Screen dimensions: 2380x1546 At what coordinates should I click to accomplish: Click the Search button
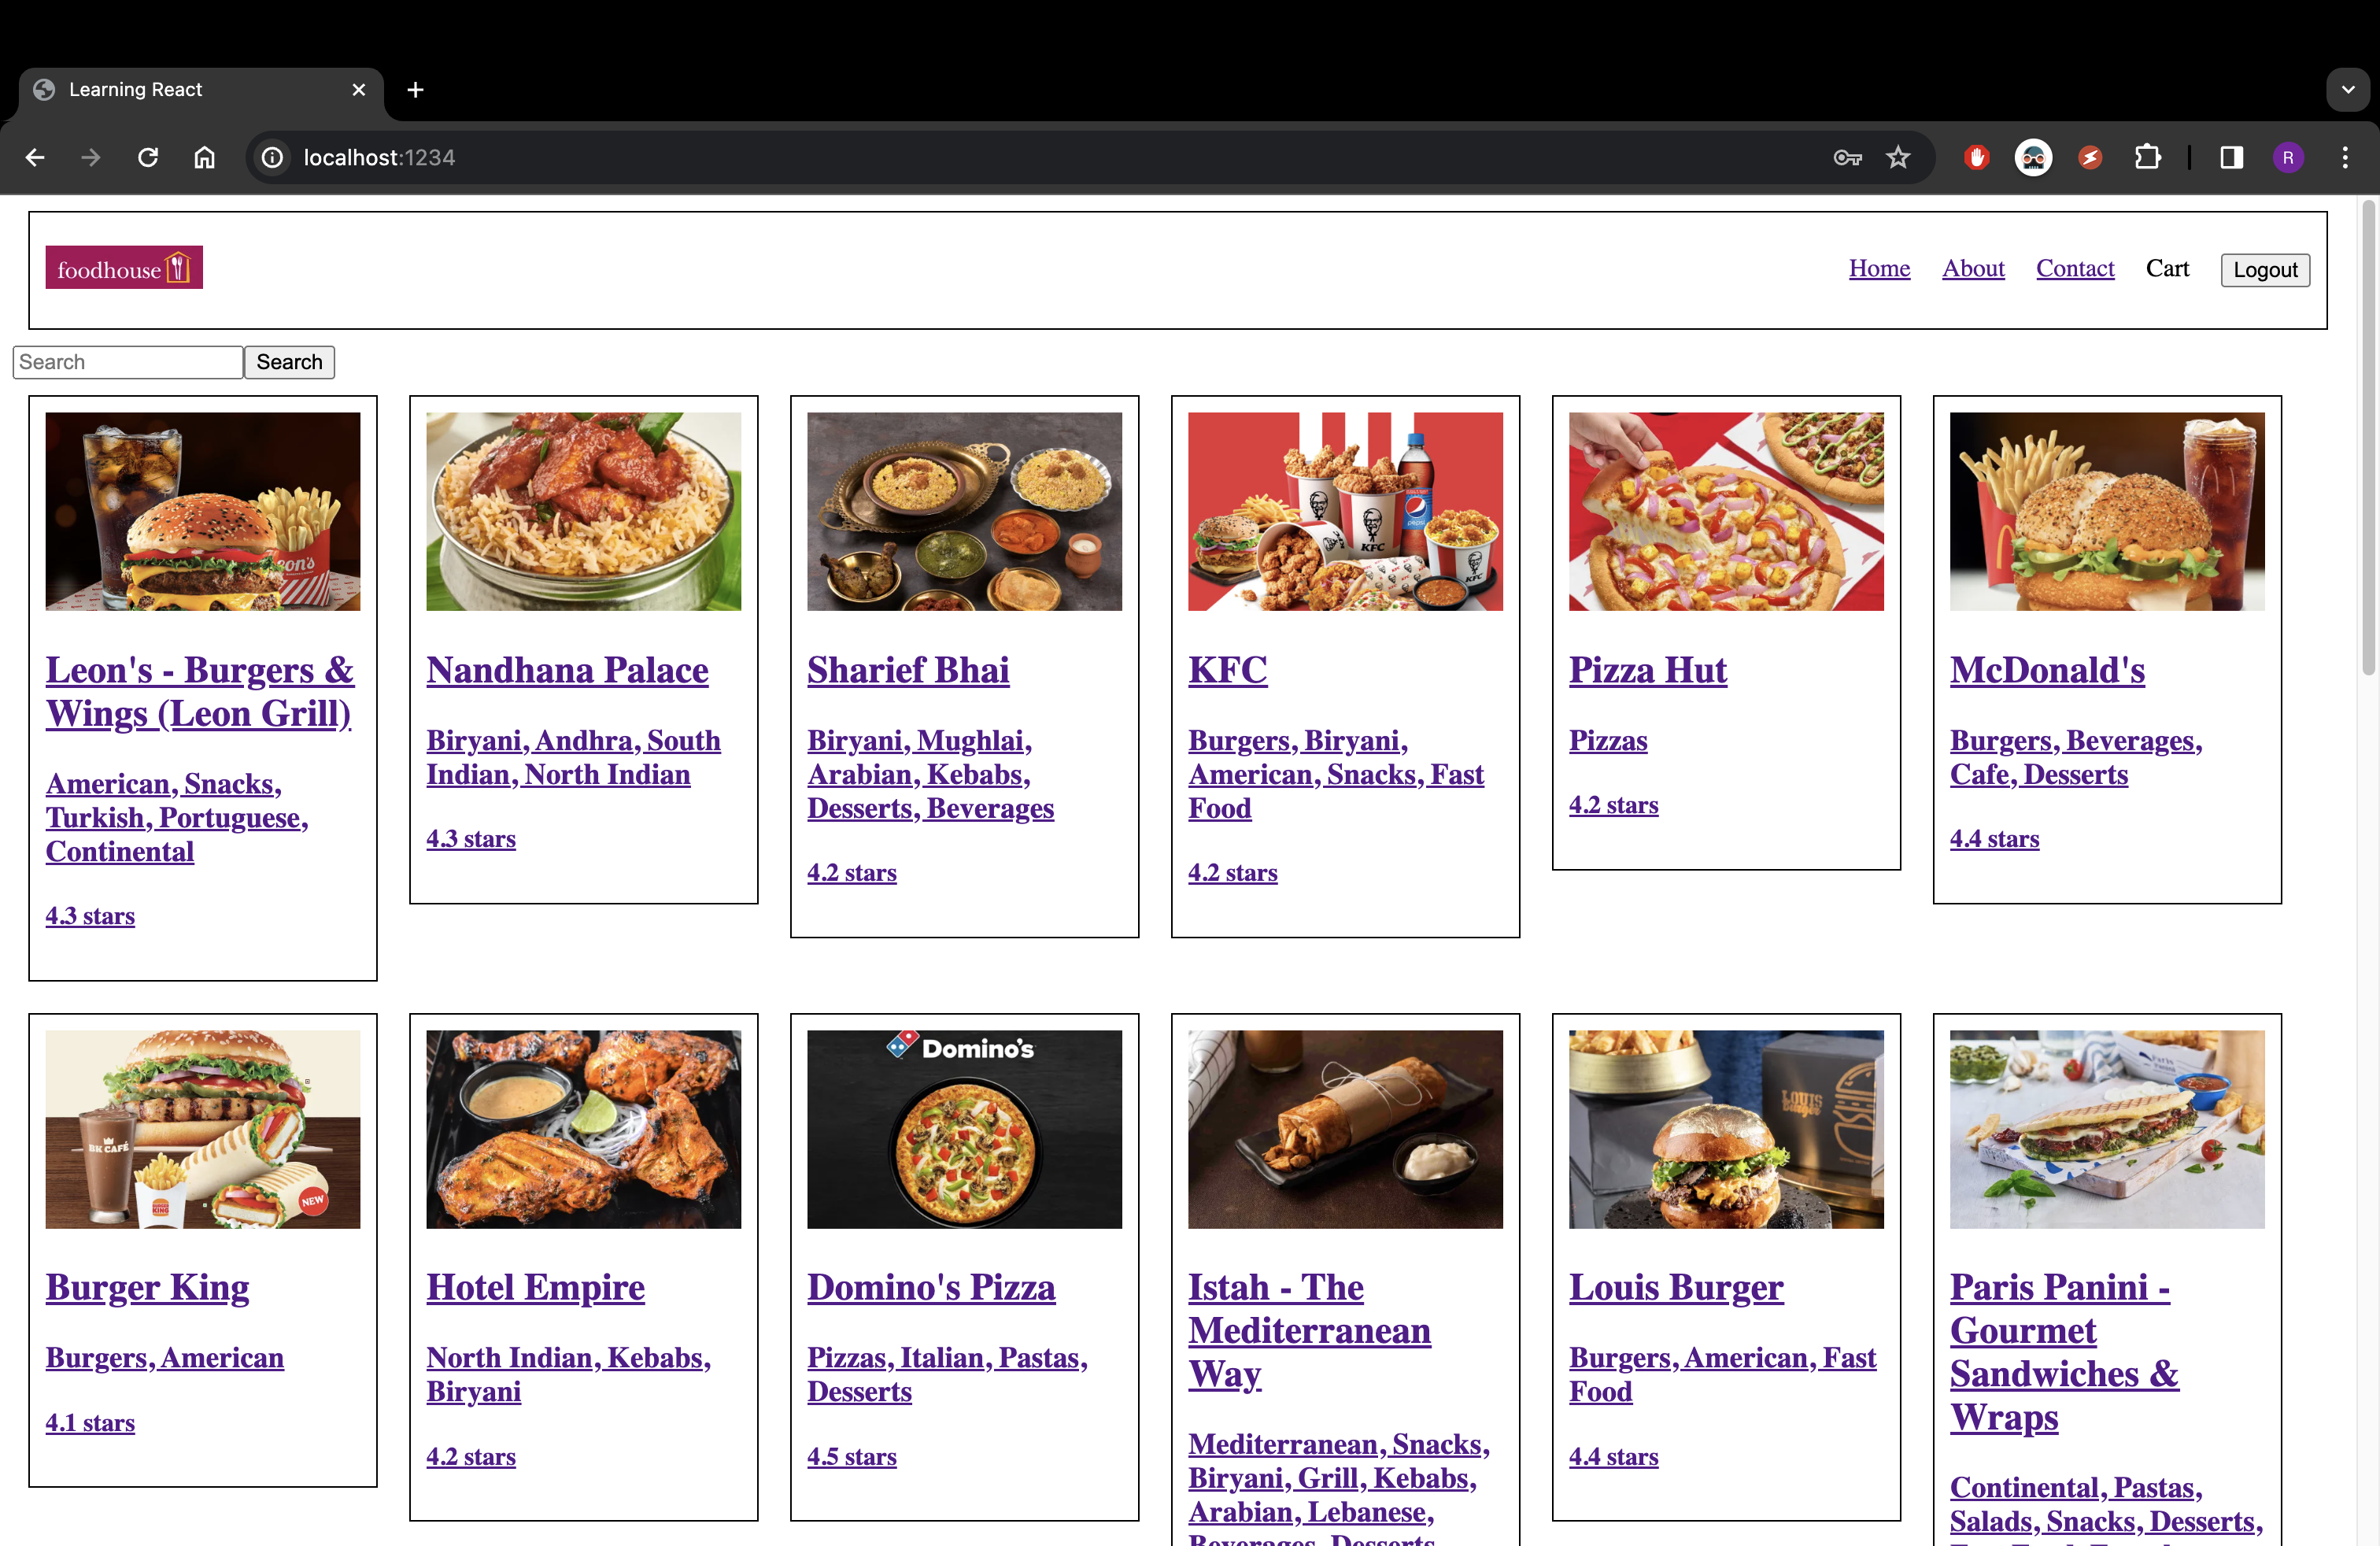289,362
